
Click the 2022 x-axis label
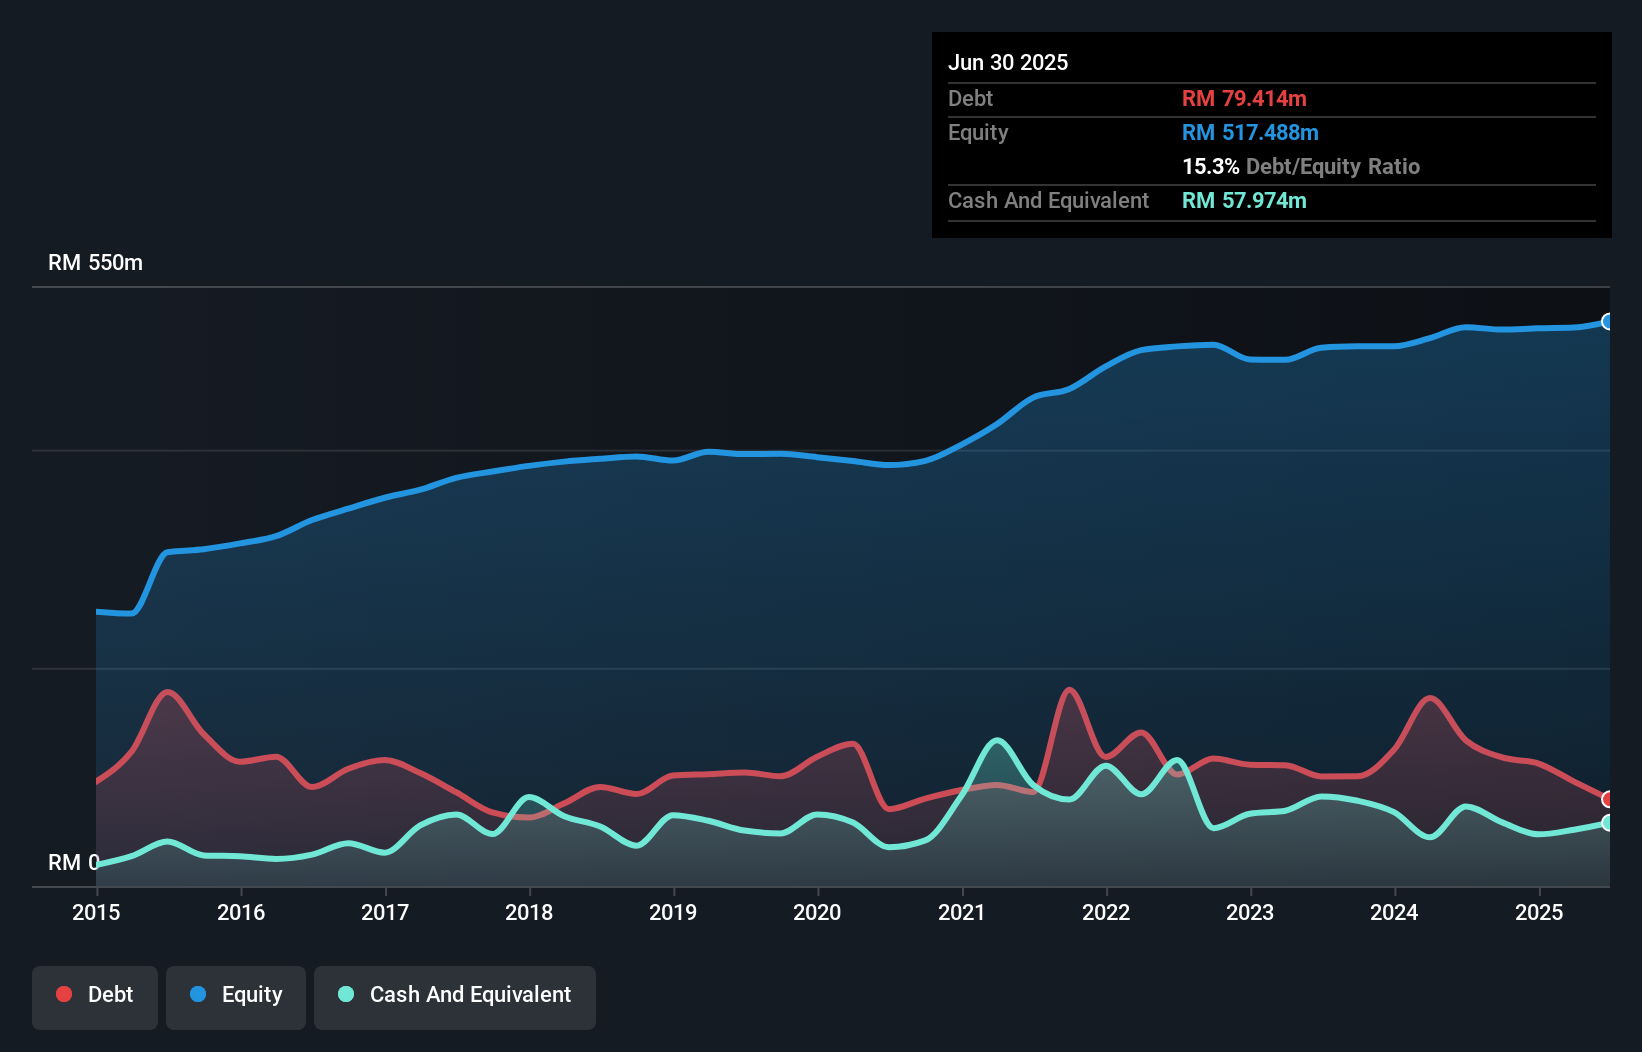1106,912
